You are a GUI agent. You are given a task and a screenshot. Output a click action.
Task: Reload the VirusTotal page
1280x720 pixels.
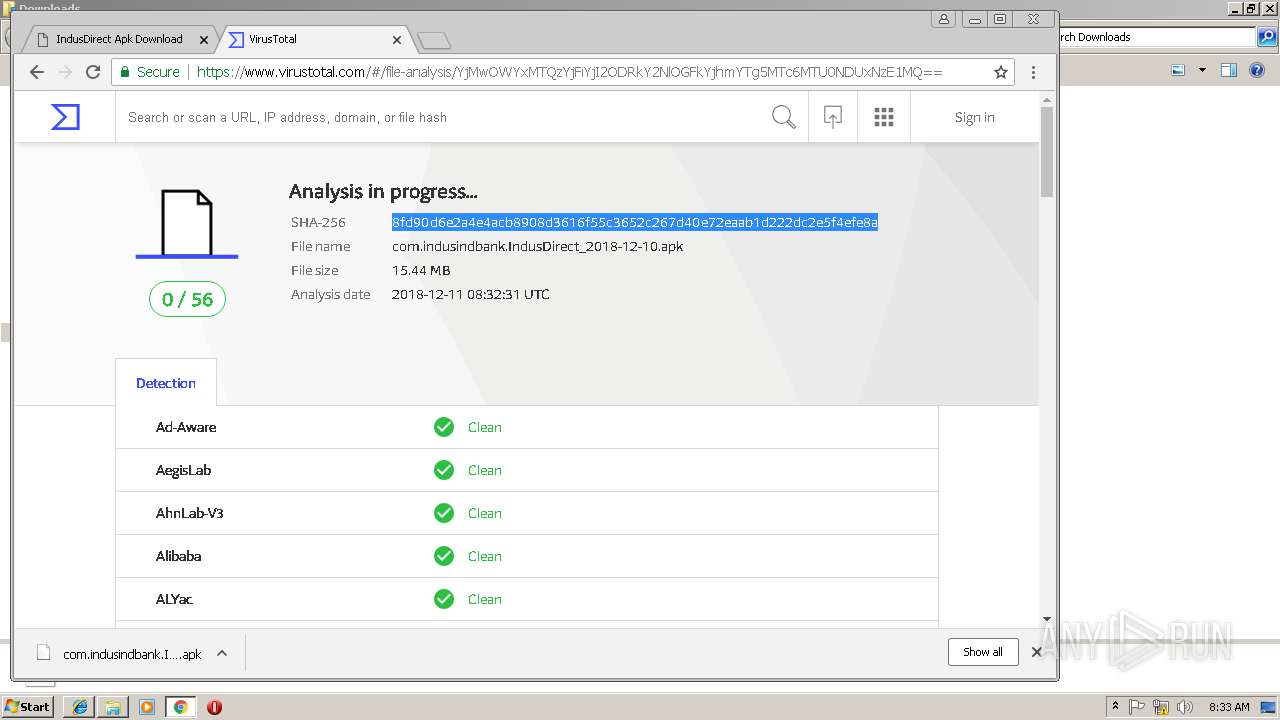coord(93,72)
